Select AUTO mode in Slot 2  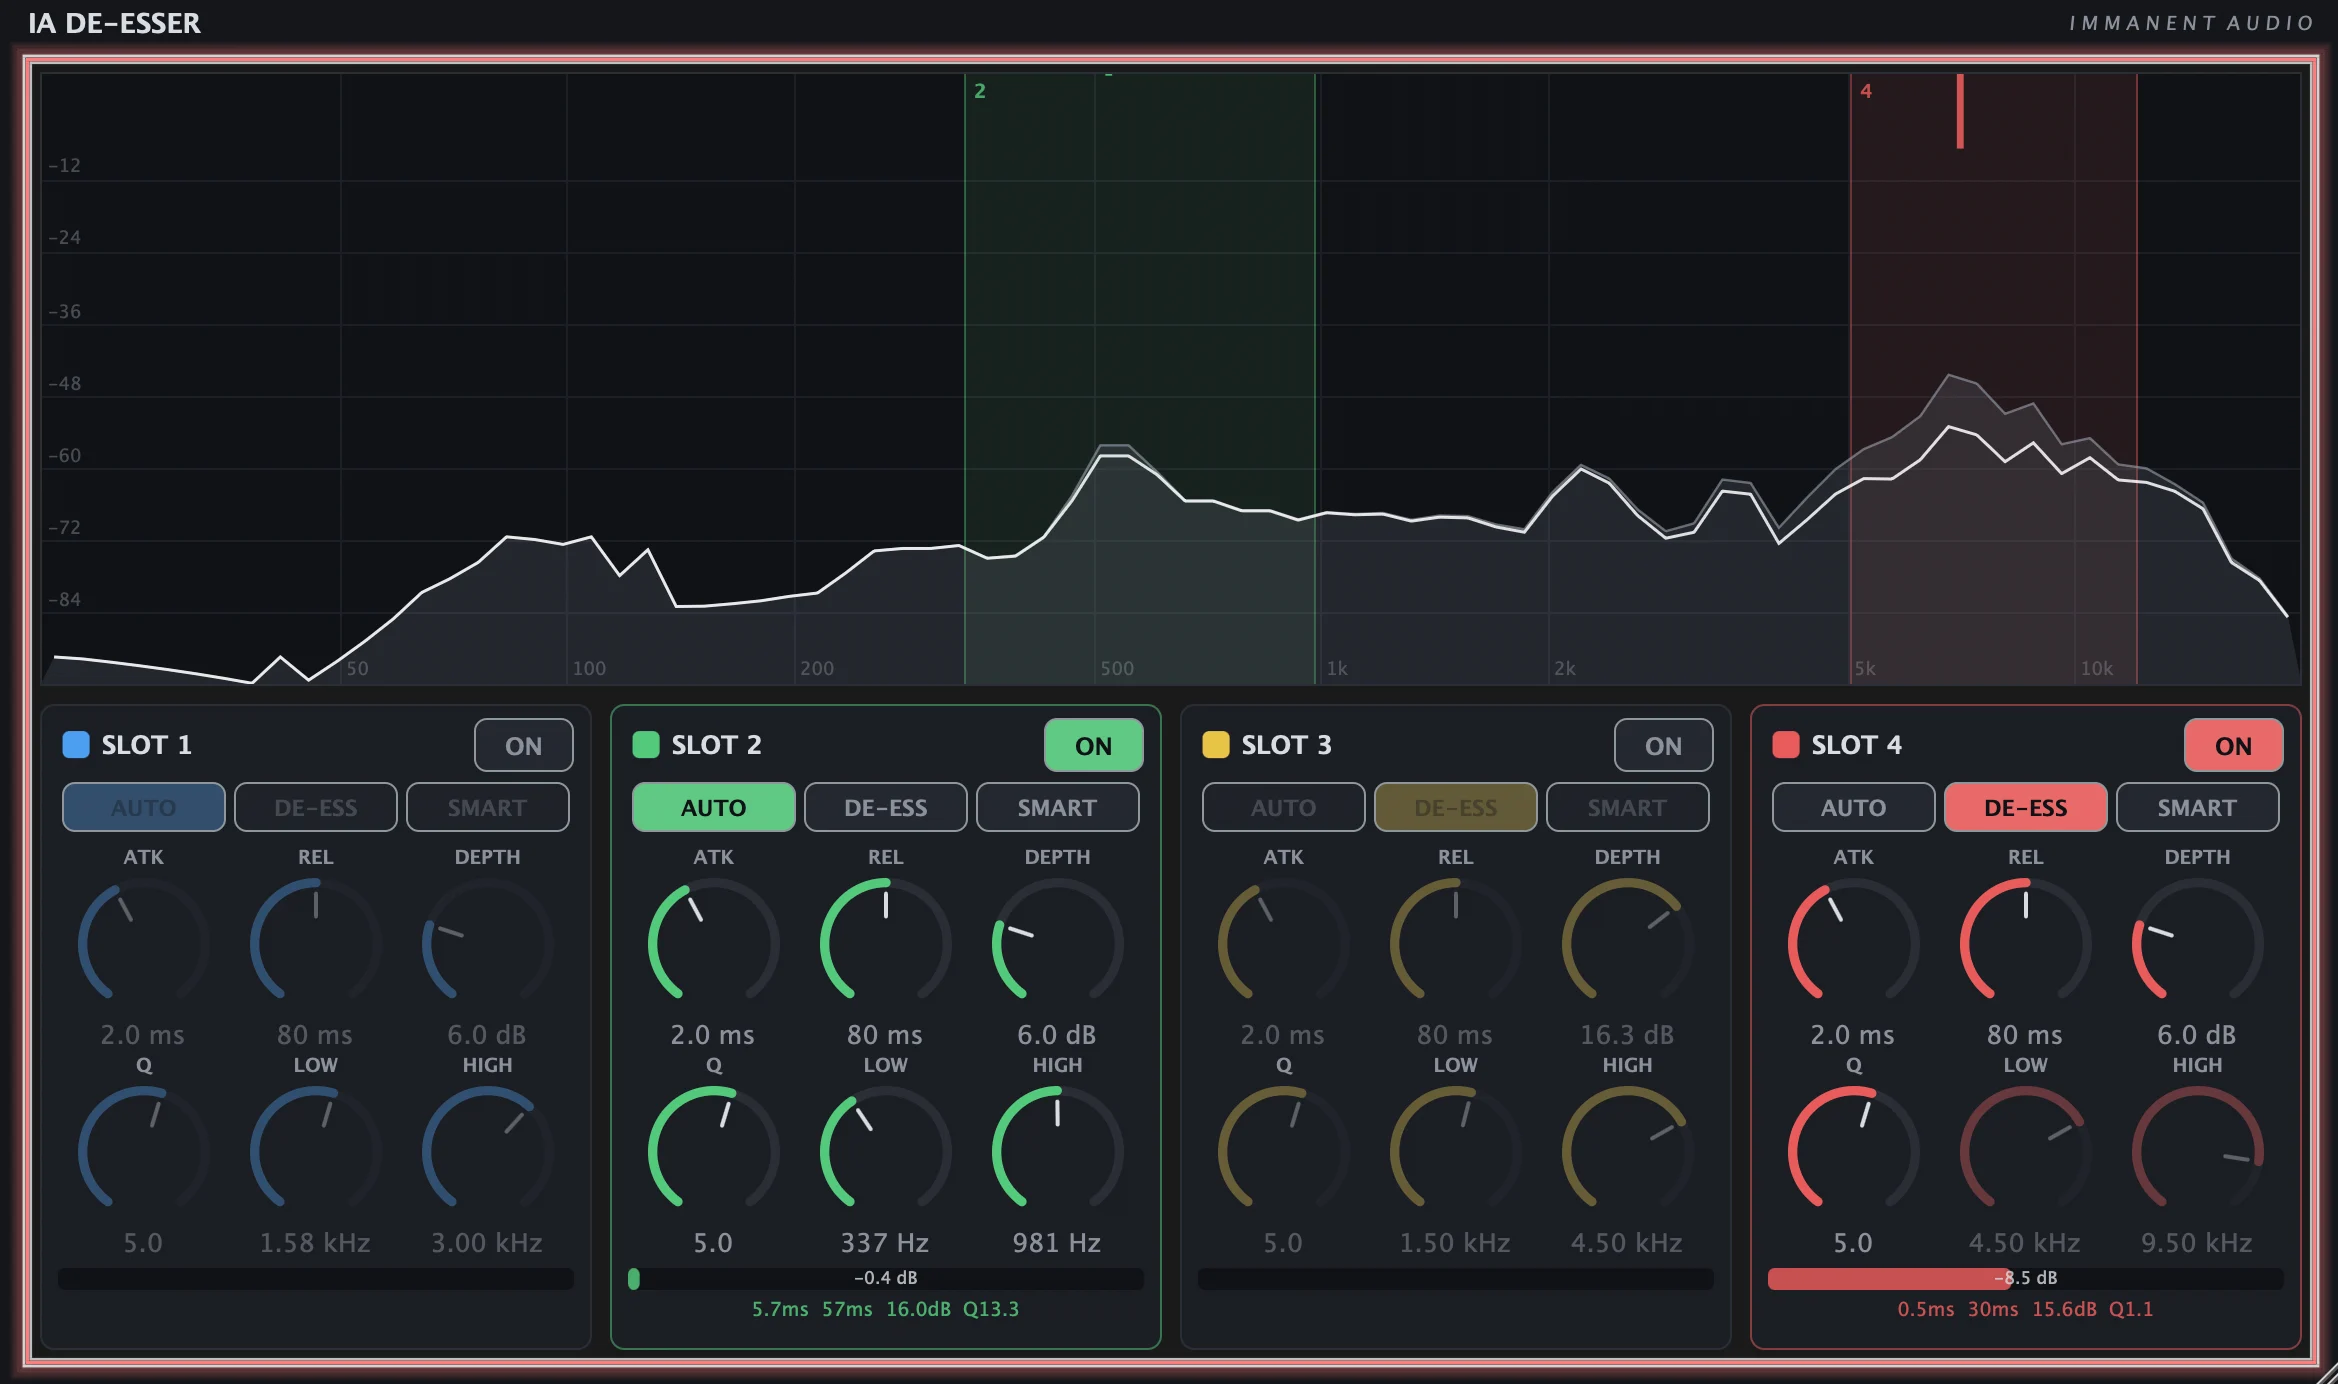[714, 807]
